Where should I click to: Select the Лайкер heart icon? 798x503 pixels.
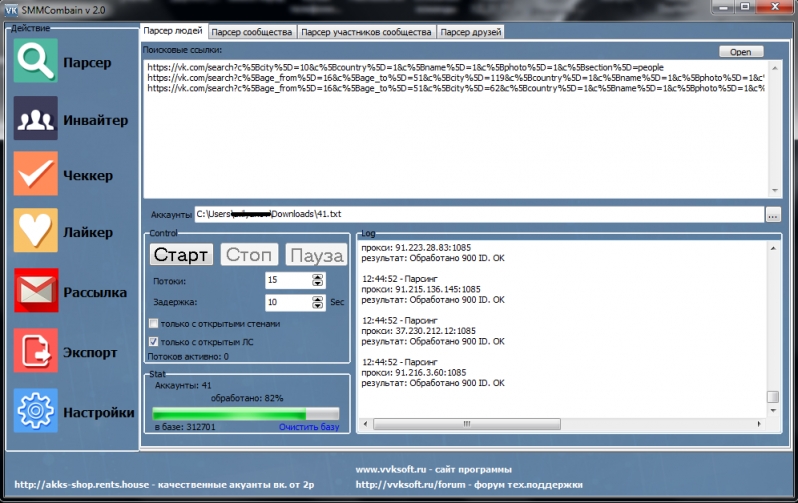pyautogui.click(x=35, y=230)
